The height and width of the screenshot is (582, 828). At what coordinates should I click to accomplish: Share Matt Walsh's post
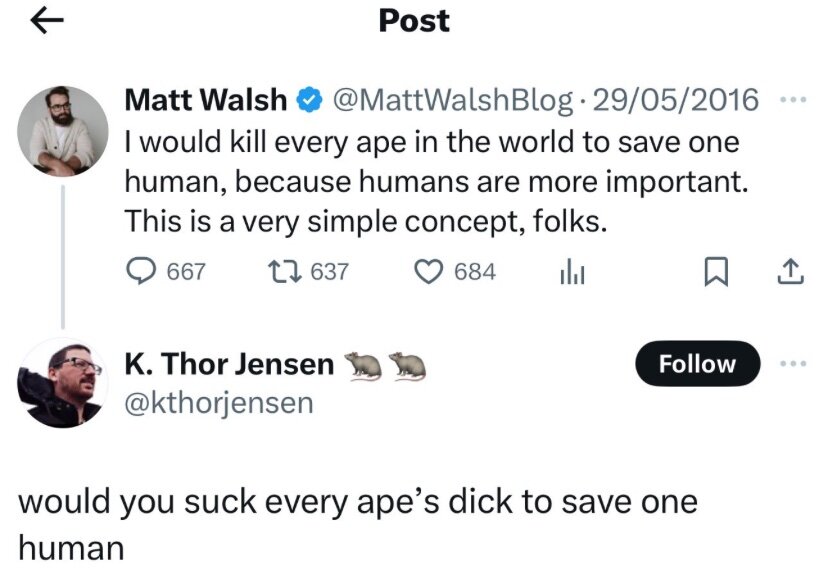click(x=790, y=271)
